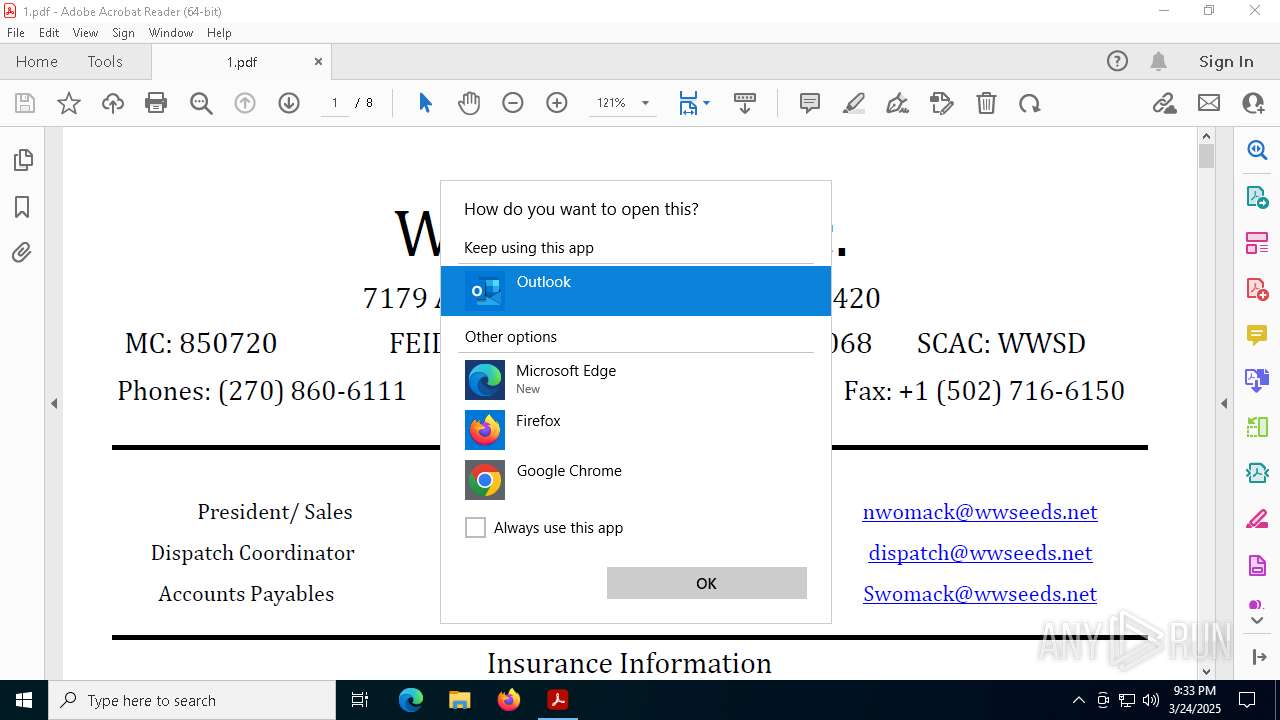The width and height of the screenshot is (1280, 720).
Task: Add a sticky note comment
Action: coord(810,103)
